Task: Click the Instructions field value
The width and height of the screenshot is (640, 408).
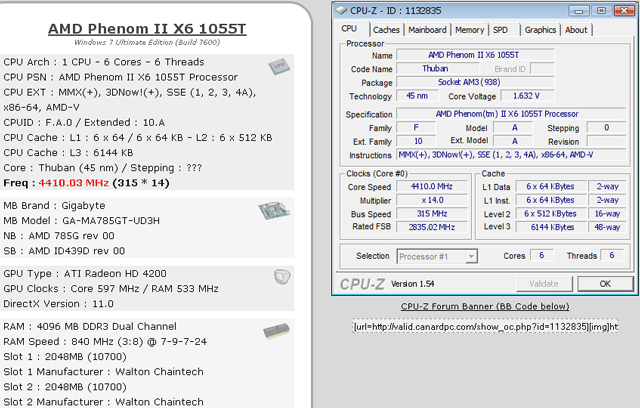Action: (511, 155)
